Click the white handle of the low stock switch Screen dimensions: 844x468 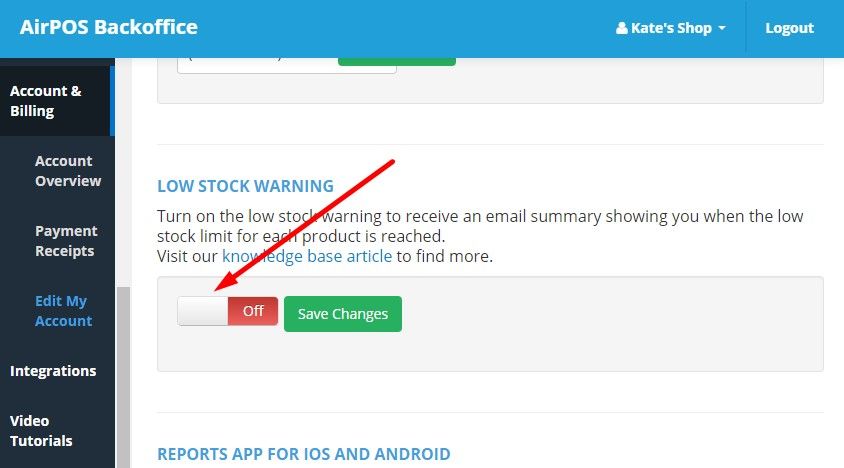pyautogui.click(x=203, y=311)
